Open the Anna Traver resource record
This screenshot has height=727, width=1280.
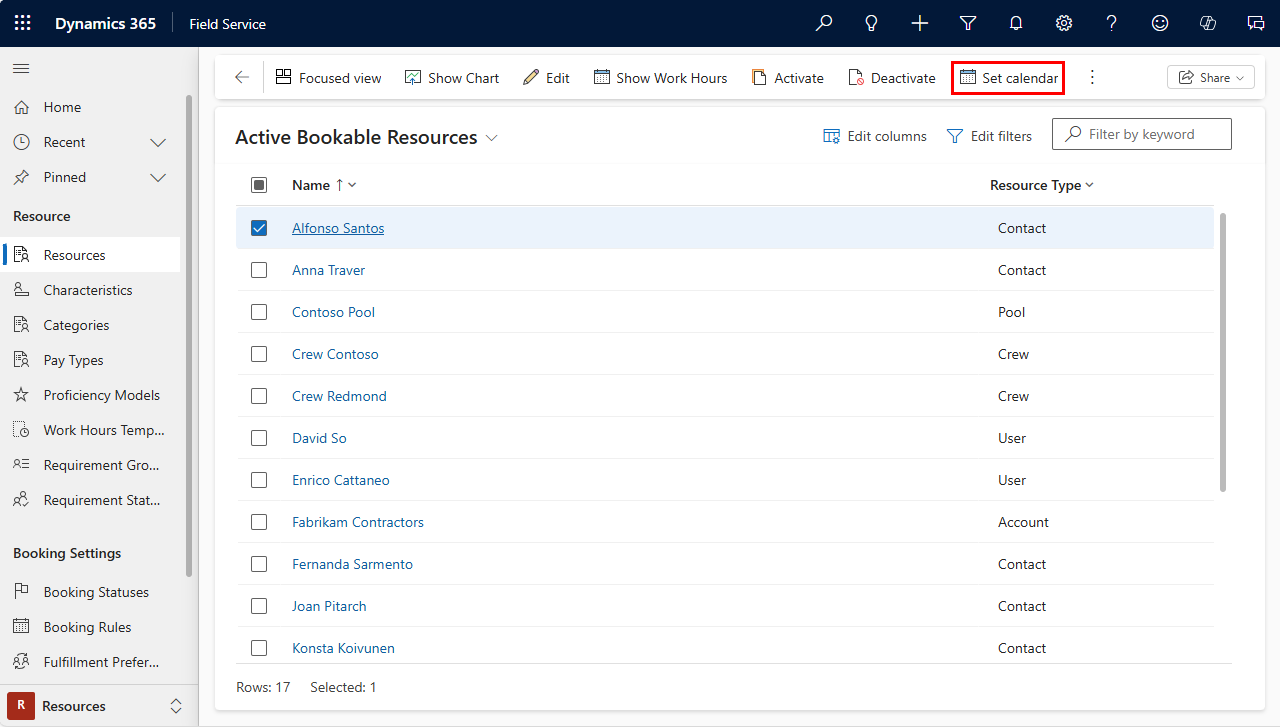[328, 269]
